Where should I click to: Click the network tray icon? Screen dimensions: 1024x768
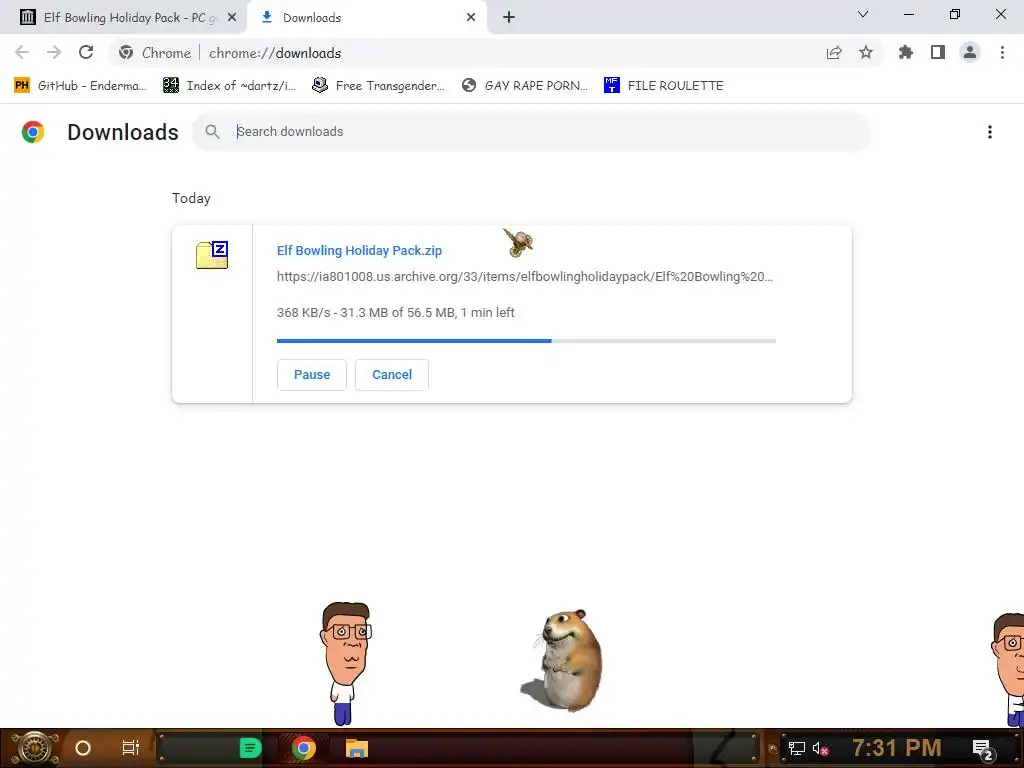coord(796,748)
